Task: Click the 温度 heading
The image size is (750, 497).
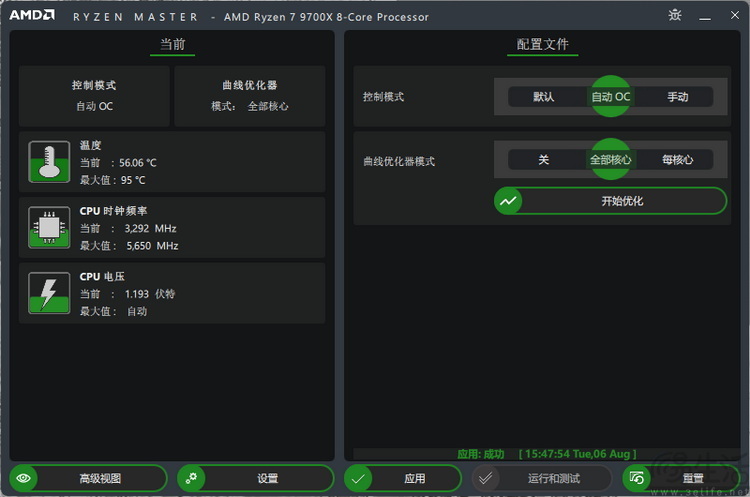Action: pyautogui.click(x=90, y=145)
